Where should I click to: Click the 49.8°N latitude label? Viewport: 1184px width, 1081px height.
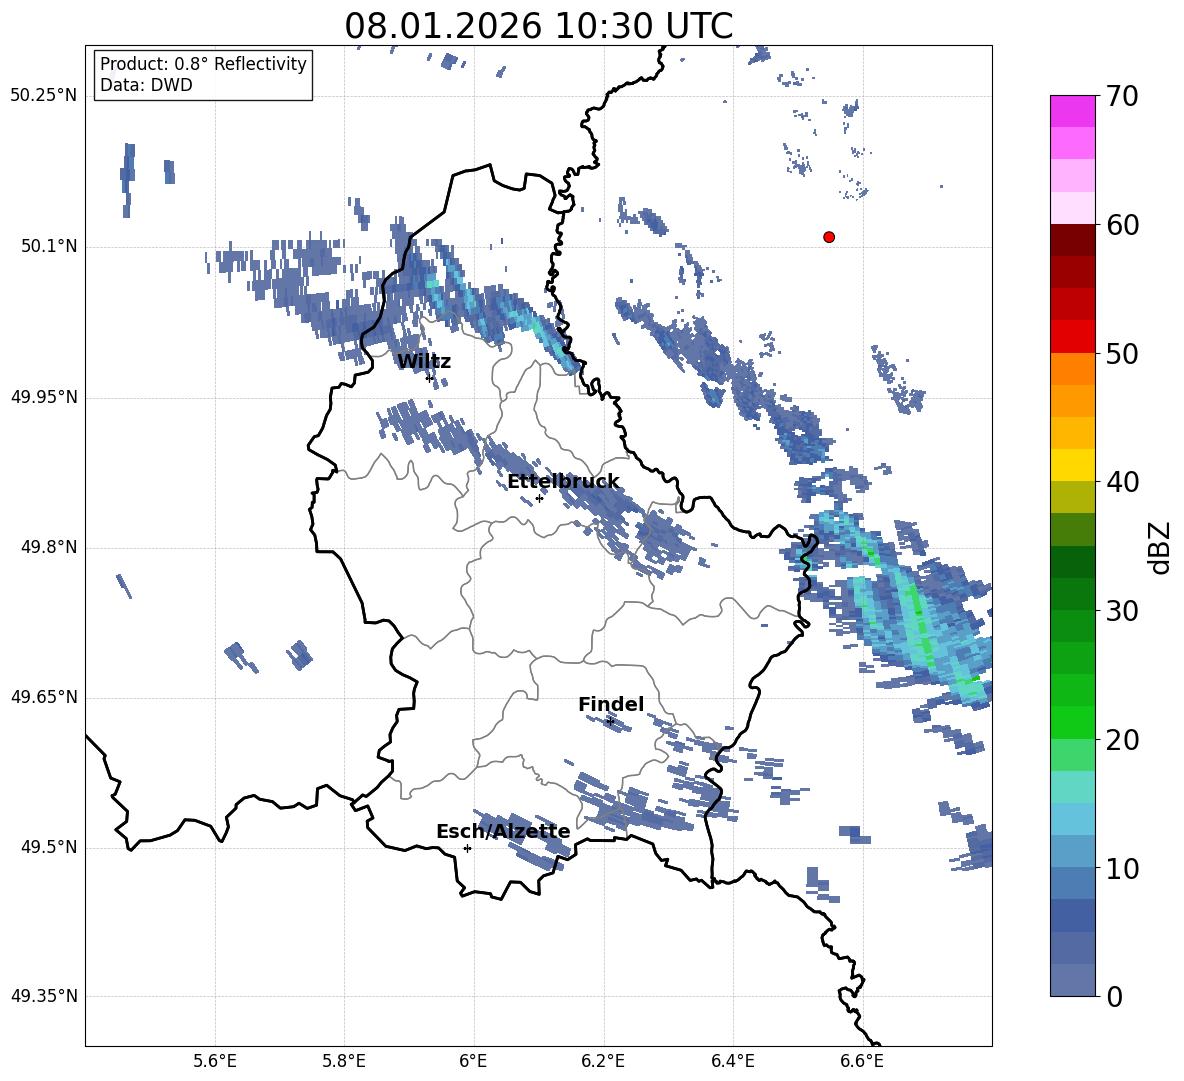pyautogui.click(x=49, y=547)
